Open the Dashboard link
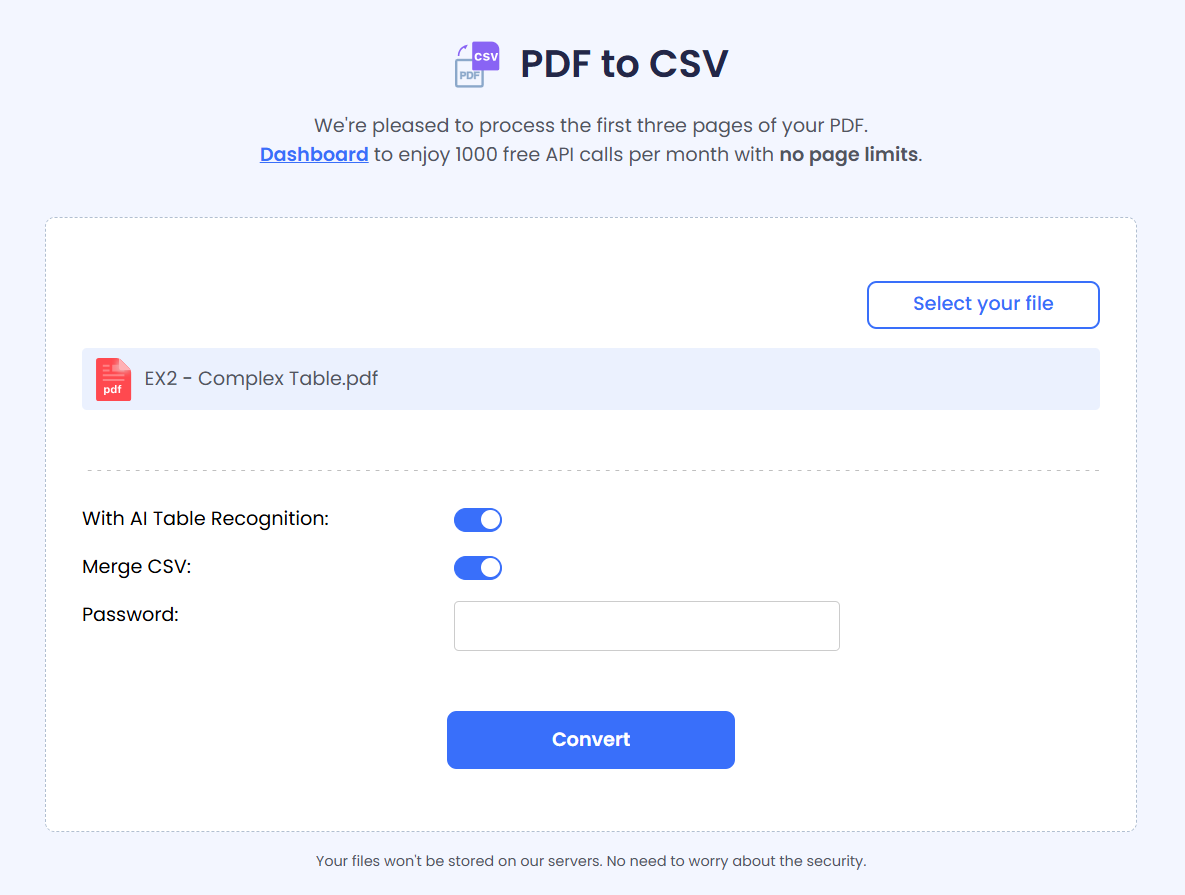Viewport: 1185px width, 895px height. coord(314,155)
